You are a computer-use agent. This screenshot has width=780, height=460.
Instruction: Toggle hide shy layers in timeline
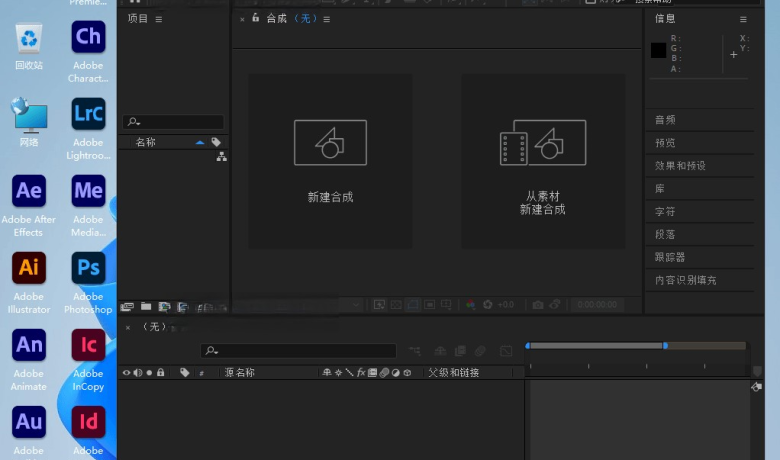point(440,351)
